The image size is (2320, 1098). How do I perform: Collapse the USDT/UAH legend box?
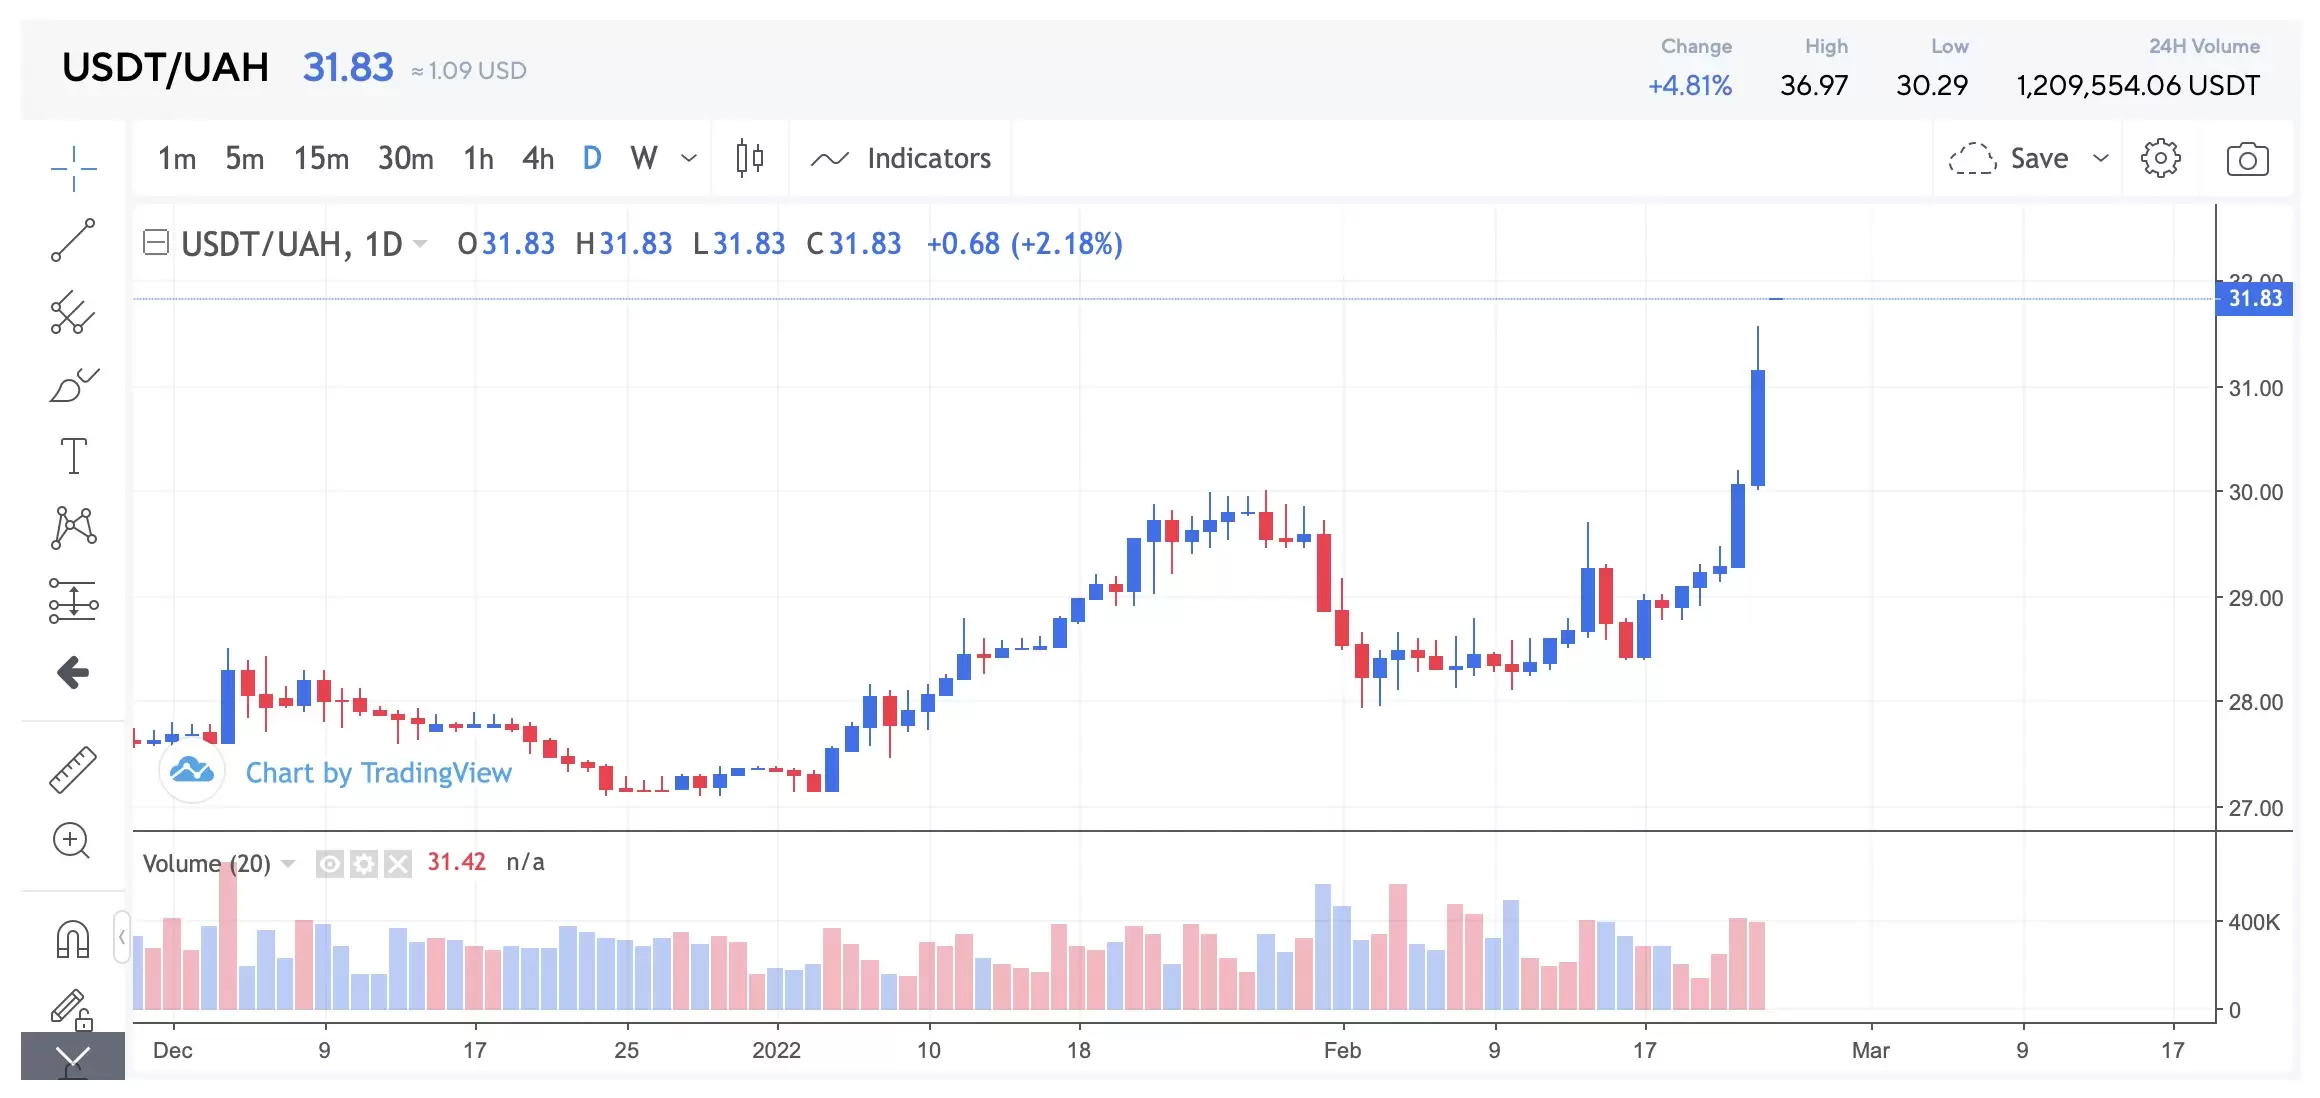point(156,242)
